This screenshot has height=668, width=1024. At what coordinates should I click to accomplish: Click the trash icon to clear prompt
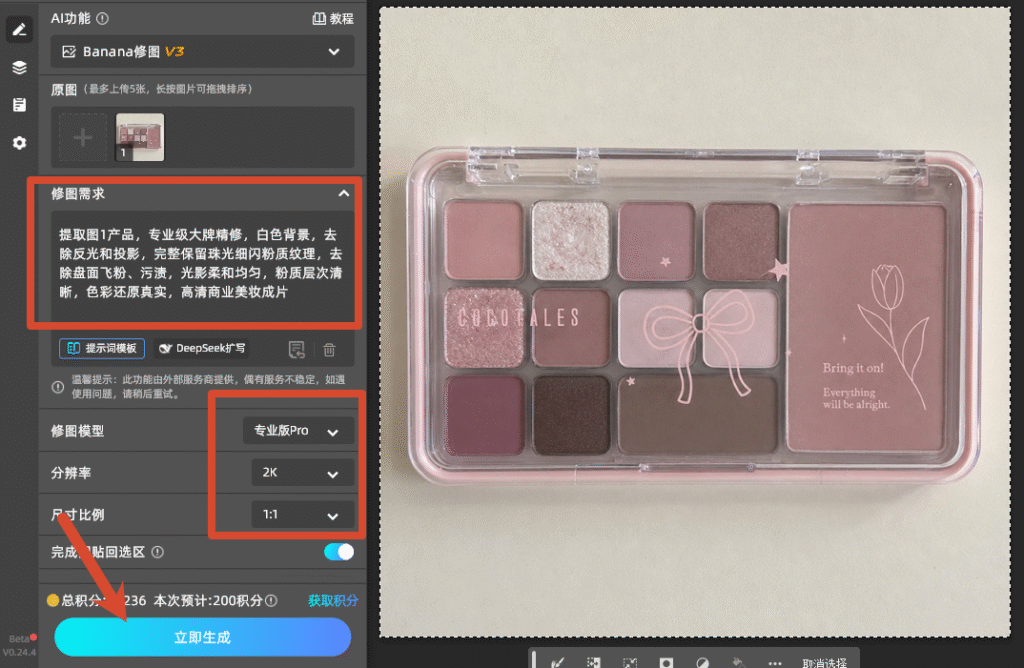[329, 349]
